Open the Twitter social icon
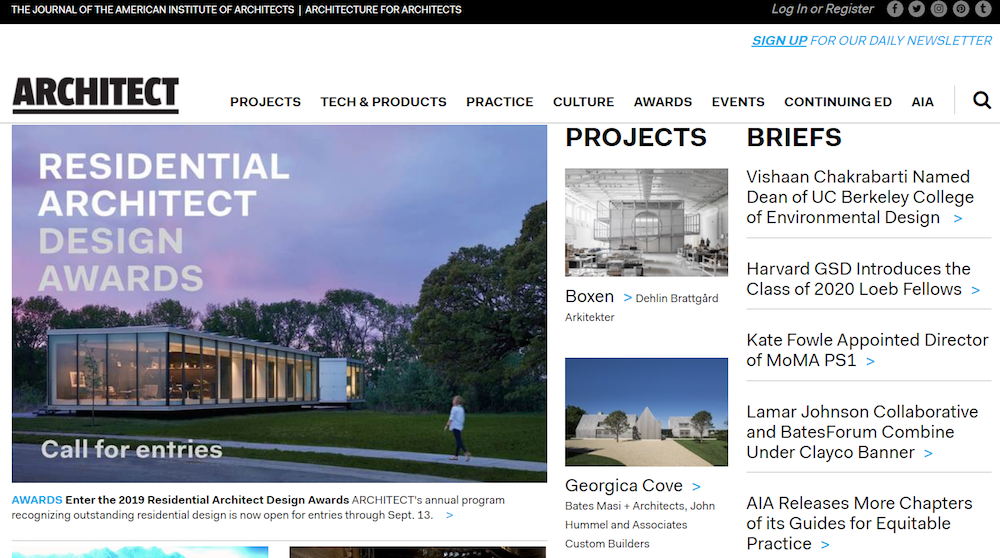Image resolution: width=1000 pixels, height=558 pixels. 916,9
